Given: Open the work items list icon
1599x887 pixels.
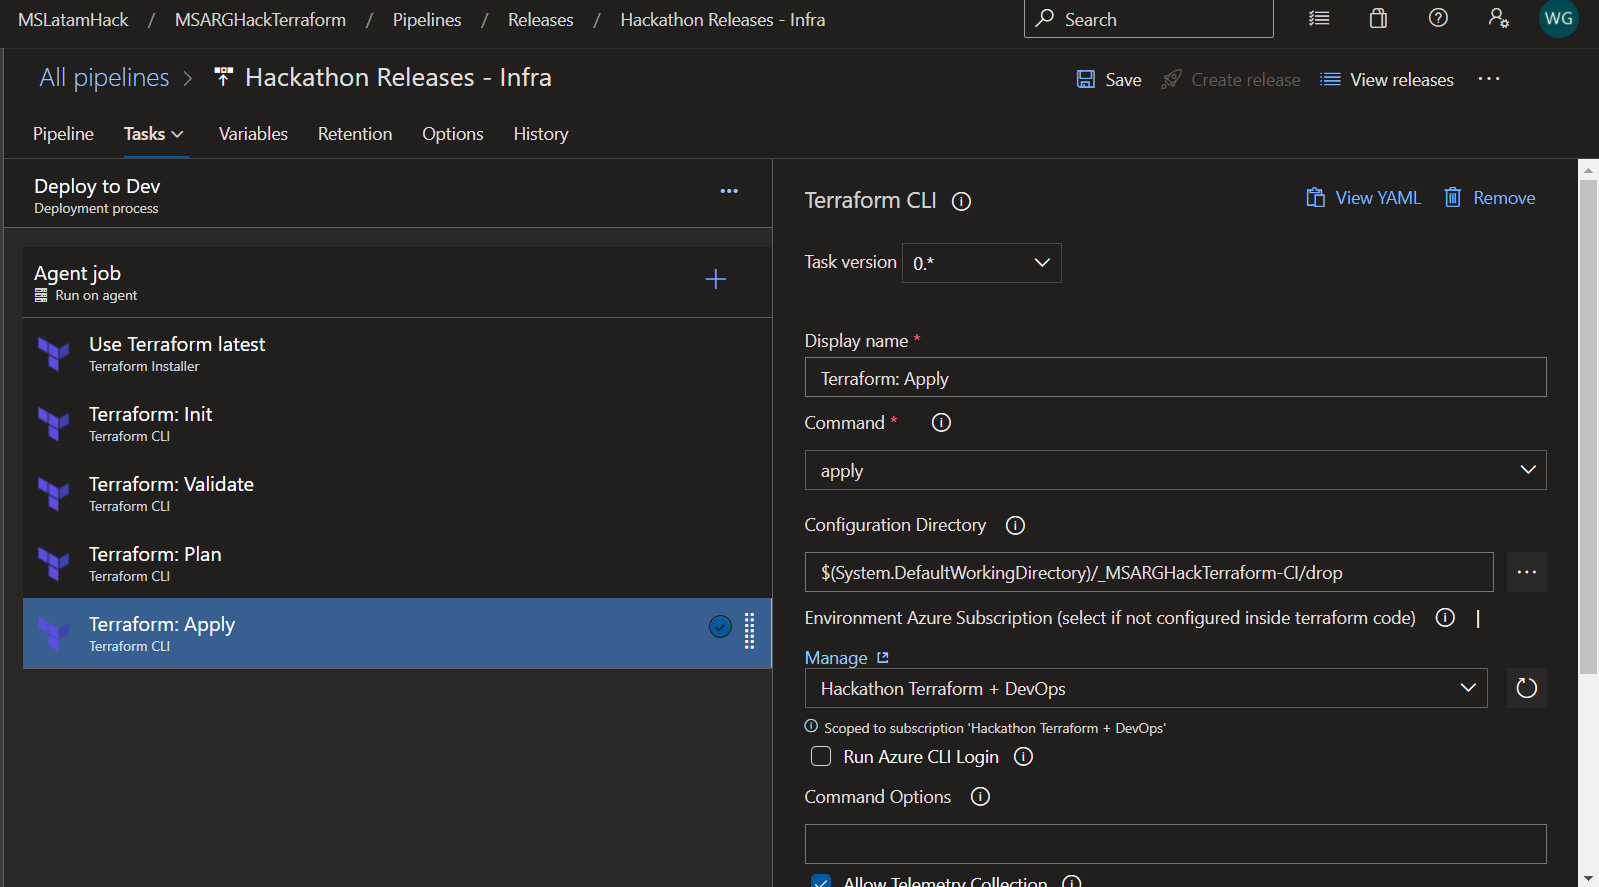Looking at the screenshot, I should (1319, 18).
